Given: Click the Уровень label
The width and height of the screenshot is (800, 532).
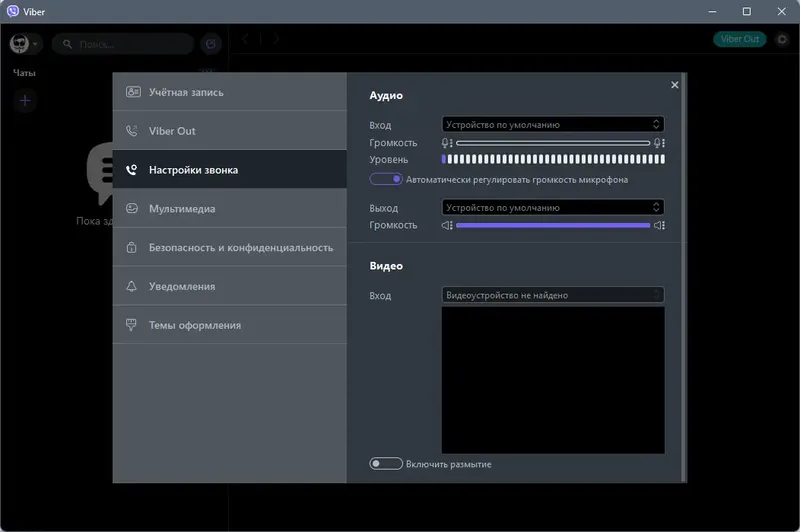Looking at the screenshot, I should click(389, 160).
